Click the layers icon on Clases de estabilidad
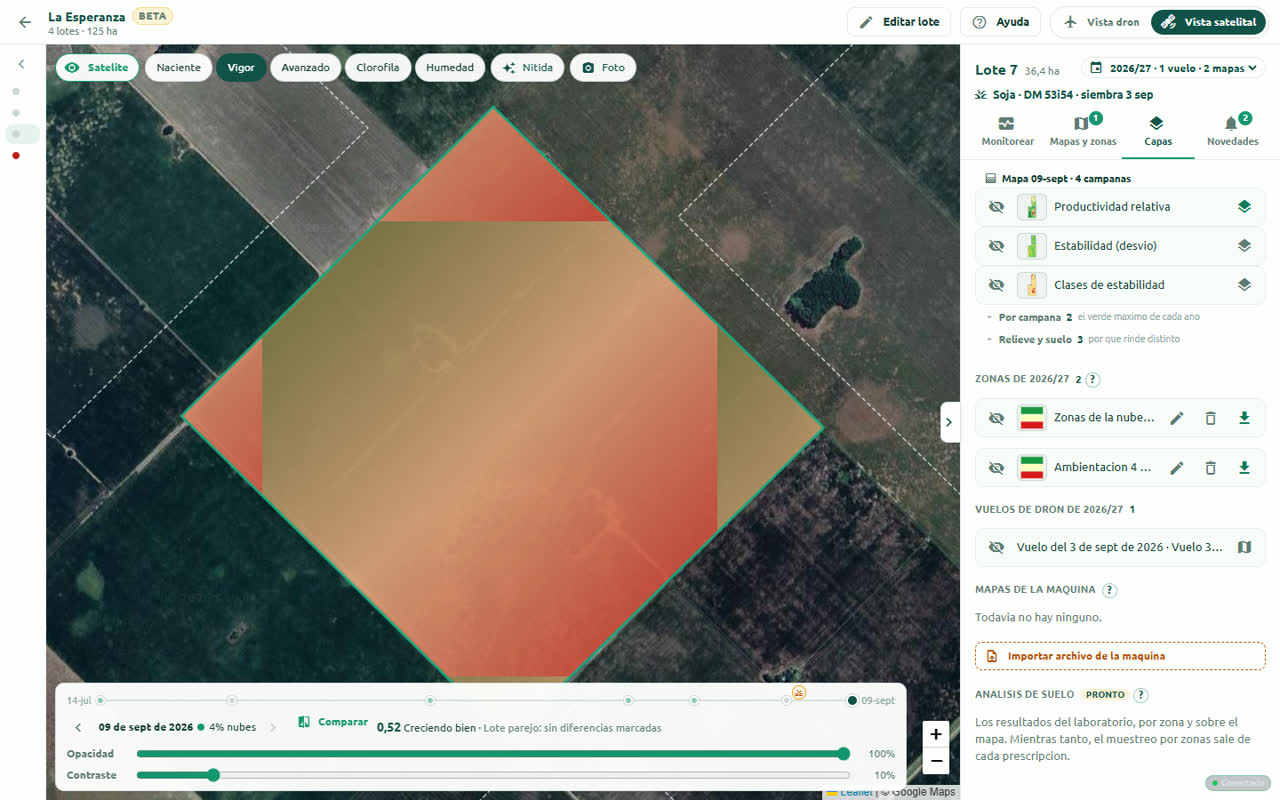The height and width of the screenshot is (800, 1280). 1244,285
